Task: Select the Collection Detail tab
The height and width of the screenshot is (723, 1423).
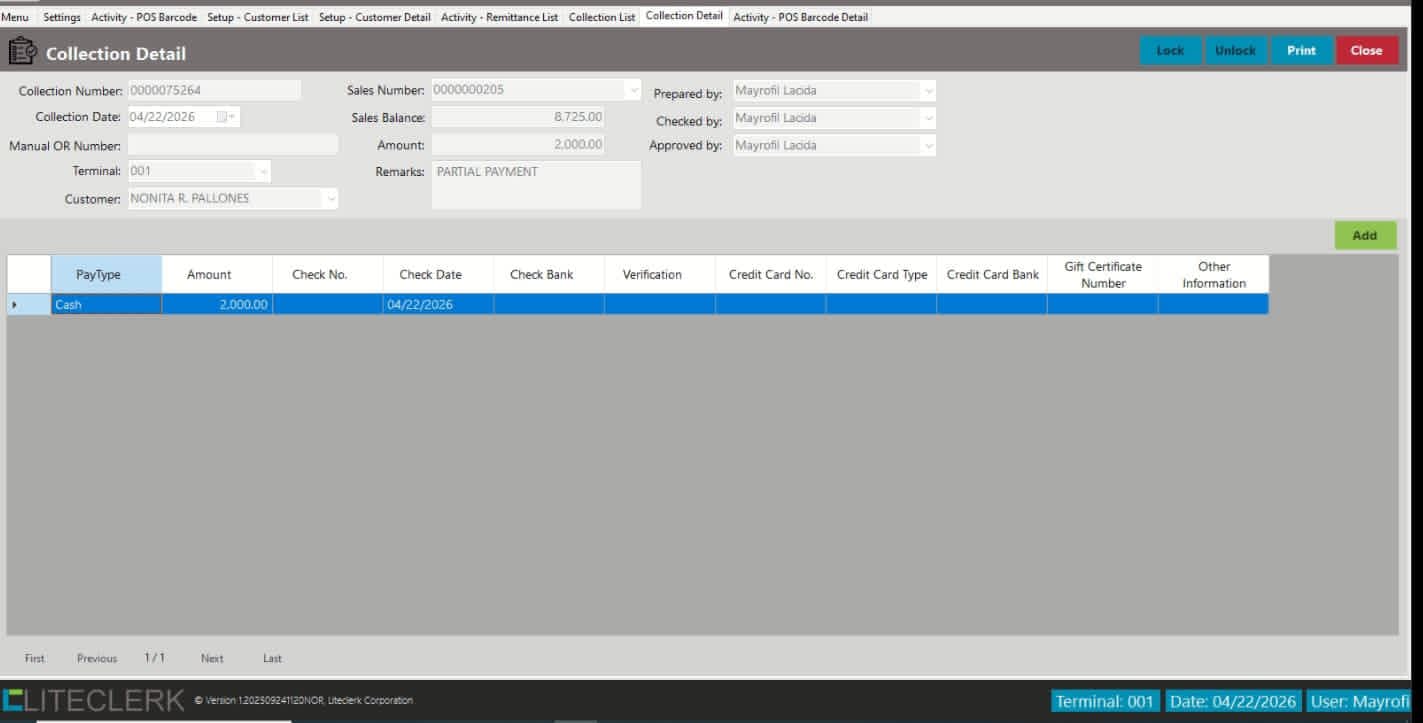Action: tap(684, 16)
